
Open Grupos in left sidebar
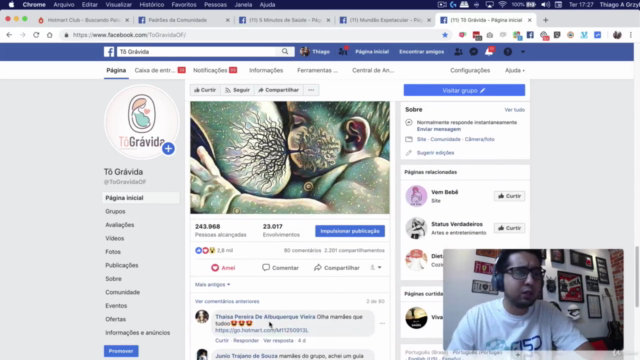coord(115,211)
